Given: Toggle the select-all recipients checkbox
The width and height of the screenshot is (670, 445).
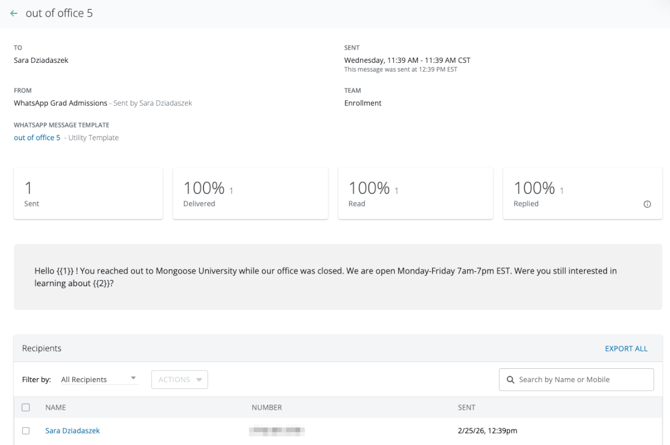Looking at the screenshot, I should pos(26,408).
